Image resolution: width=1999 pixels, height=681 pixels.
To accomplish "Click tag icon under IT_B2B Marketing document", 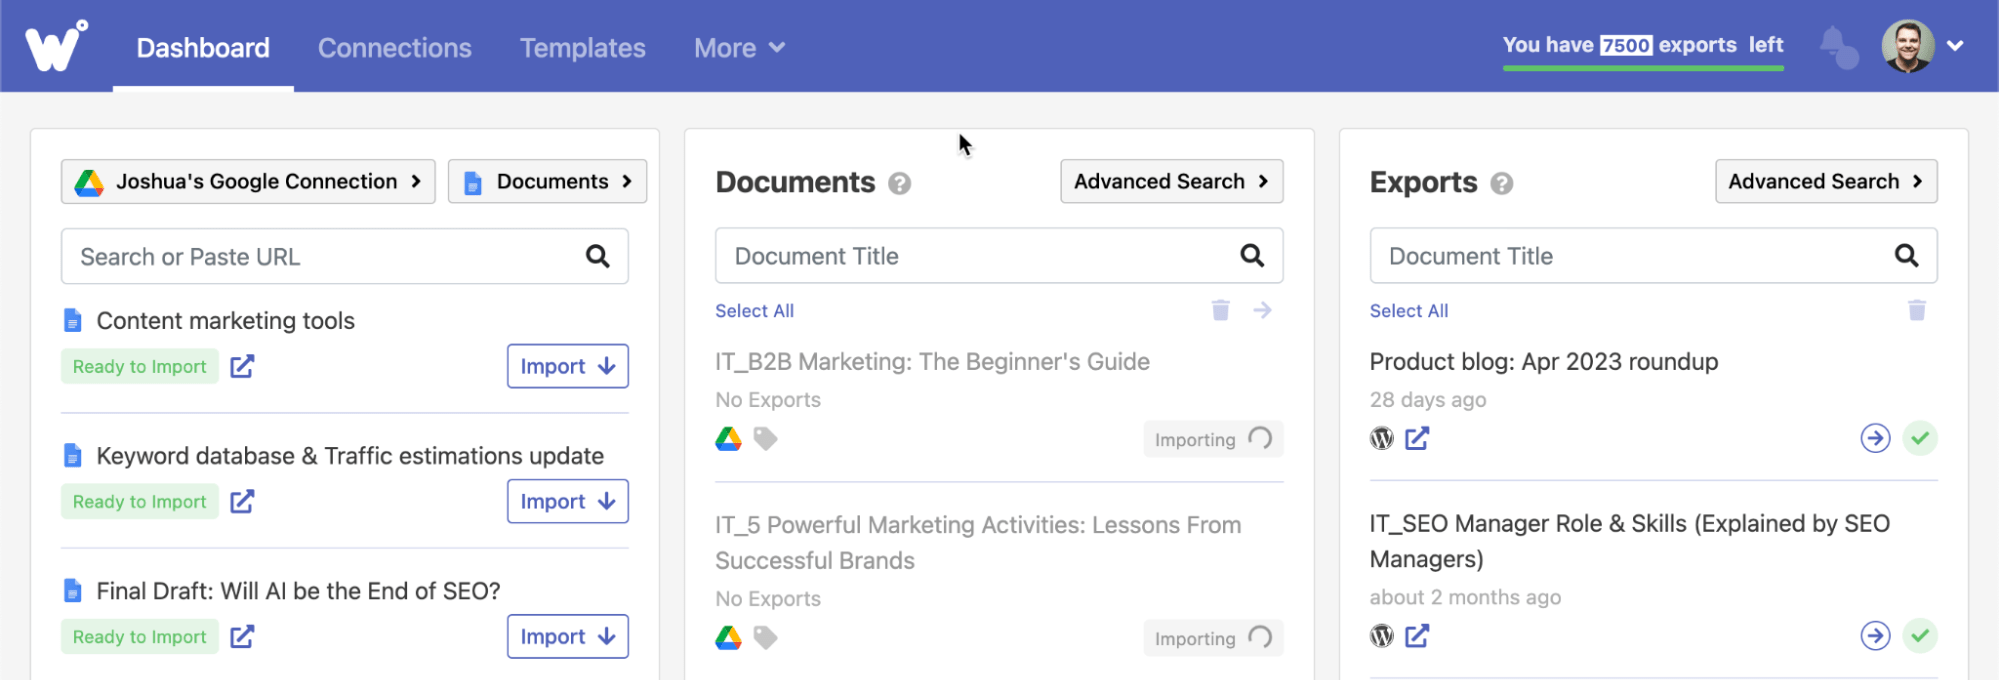I will [x=765, y=439].
